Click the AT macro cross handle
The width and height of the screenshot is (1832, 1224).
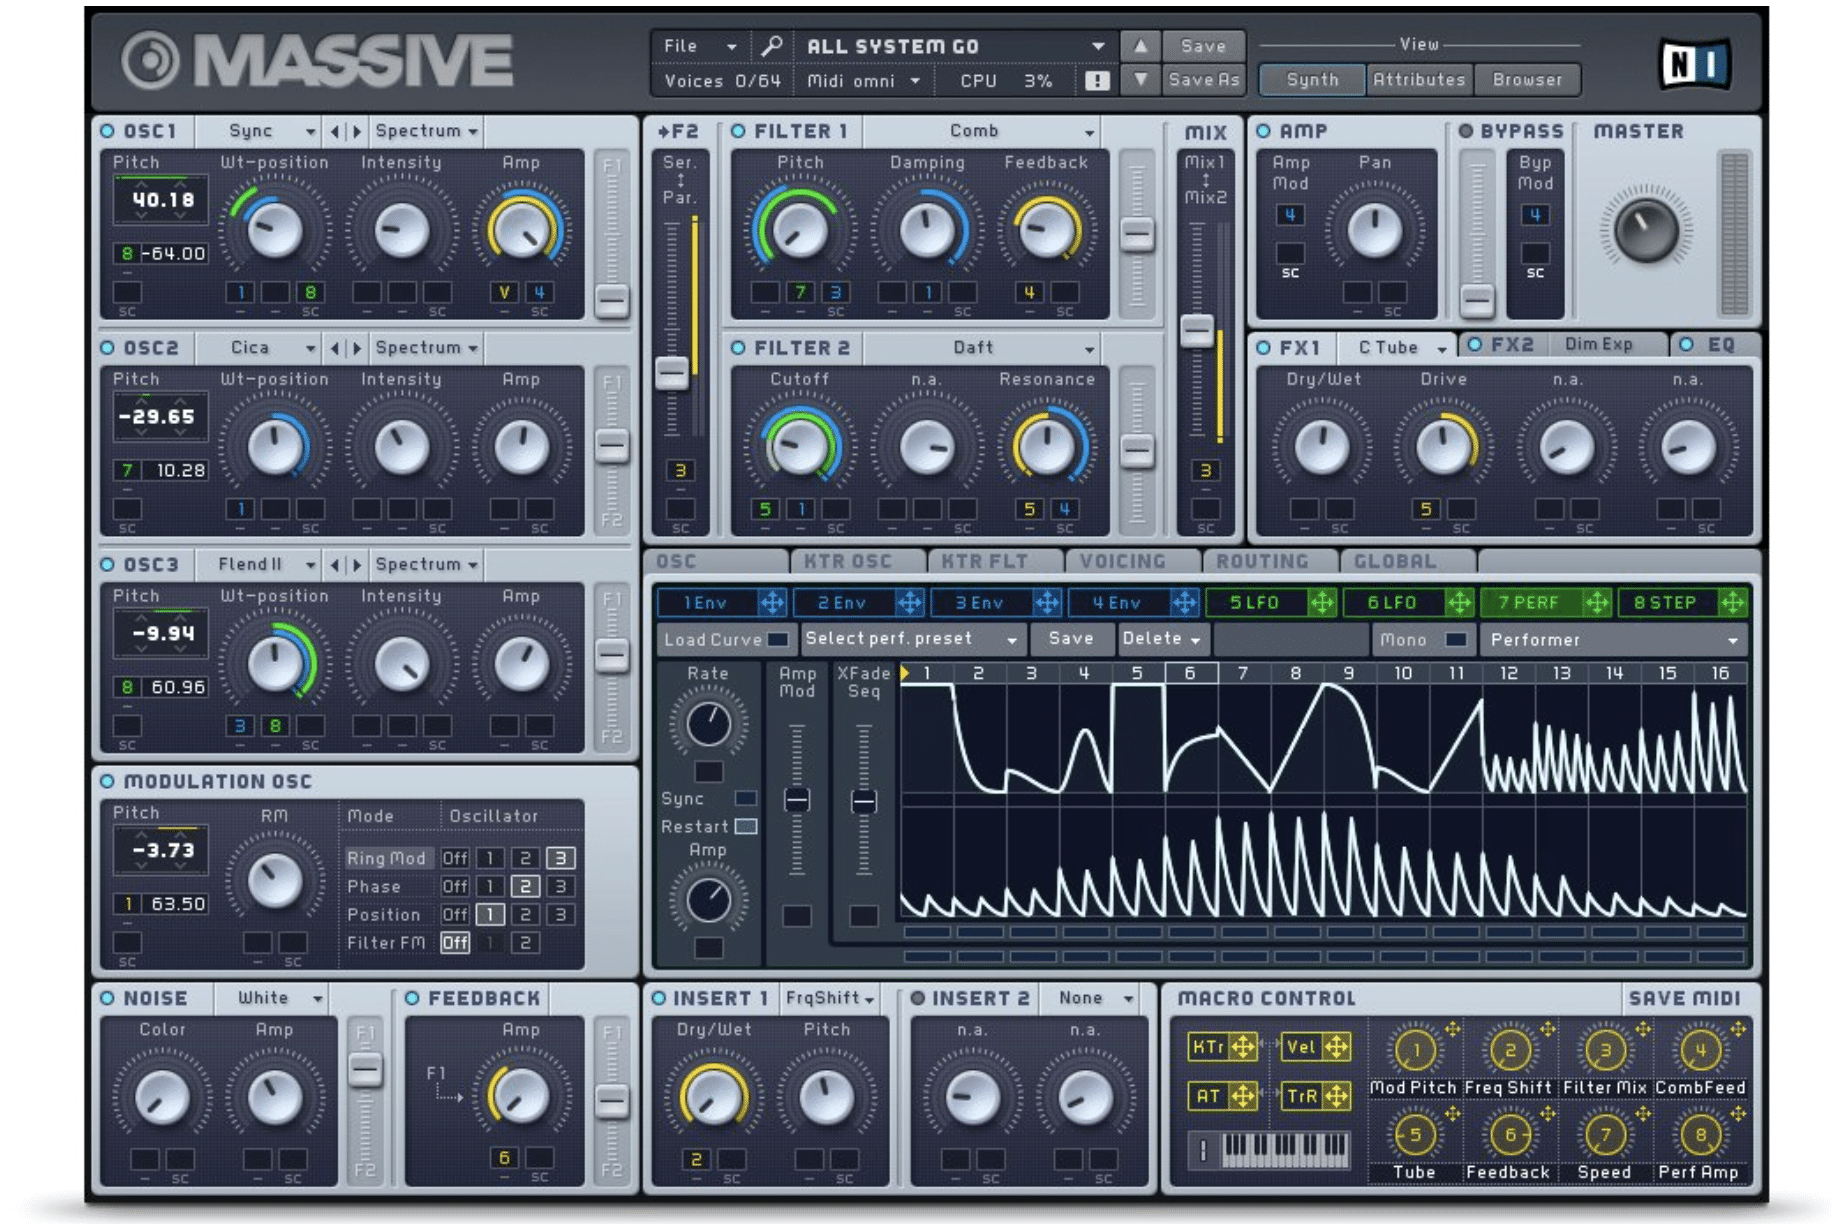point(1243,1097)
